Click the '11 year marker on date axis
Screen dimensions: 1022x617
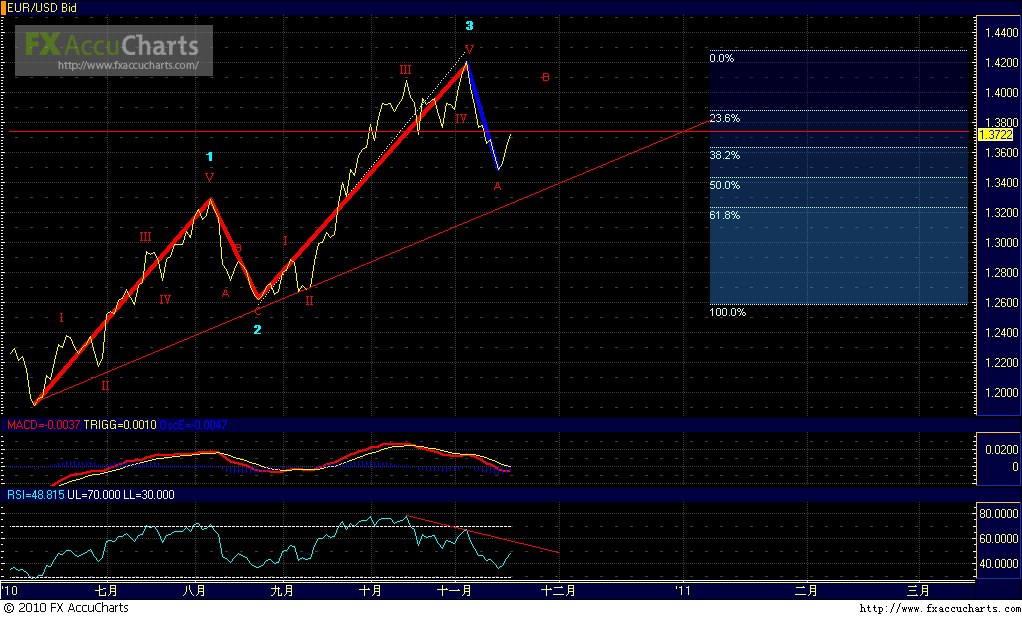click(x=682, y=591)
